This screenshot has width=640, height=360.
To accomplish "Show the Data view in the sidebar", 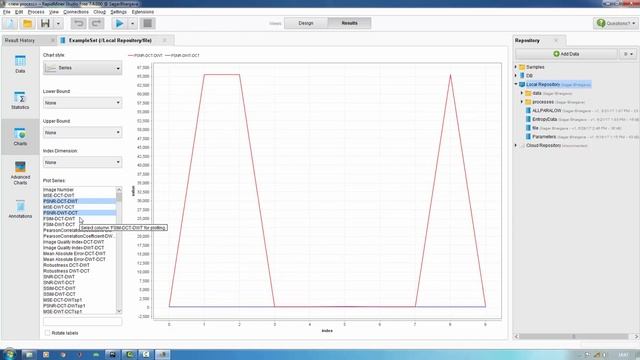I will (x=20, y=64).
